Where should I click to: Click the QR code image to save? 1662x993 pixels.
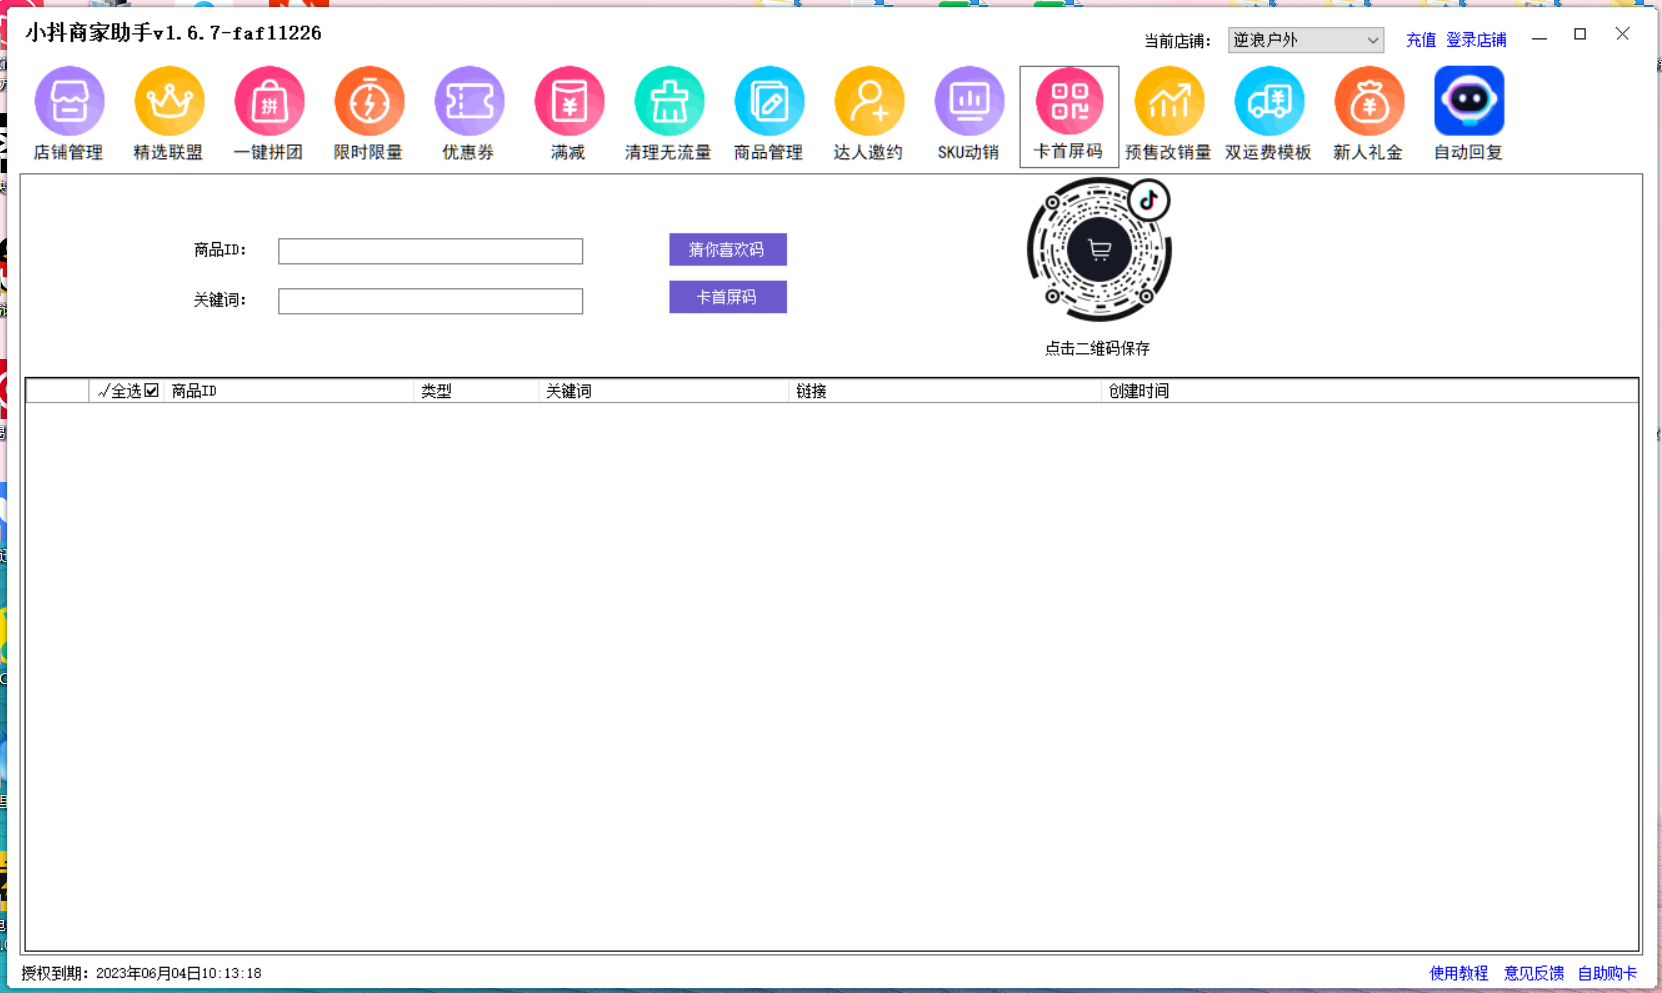tap(1099, 250)
